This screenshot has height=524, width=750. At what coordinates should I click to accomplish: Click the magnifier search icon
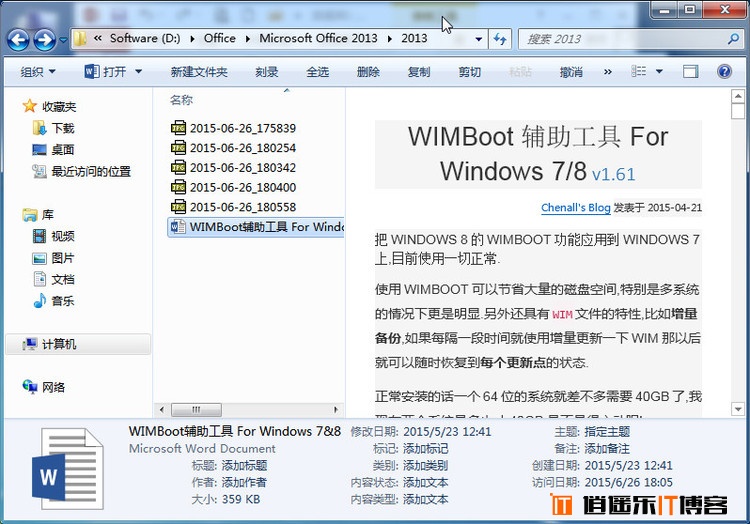[x=734, y=39]
